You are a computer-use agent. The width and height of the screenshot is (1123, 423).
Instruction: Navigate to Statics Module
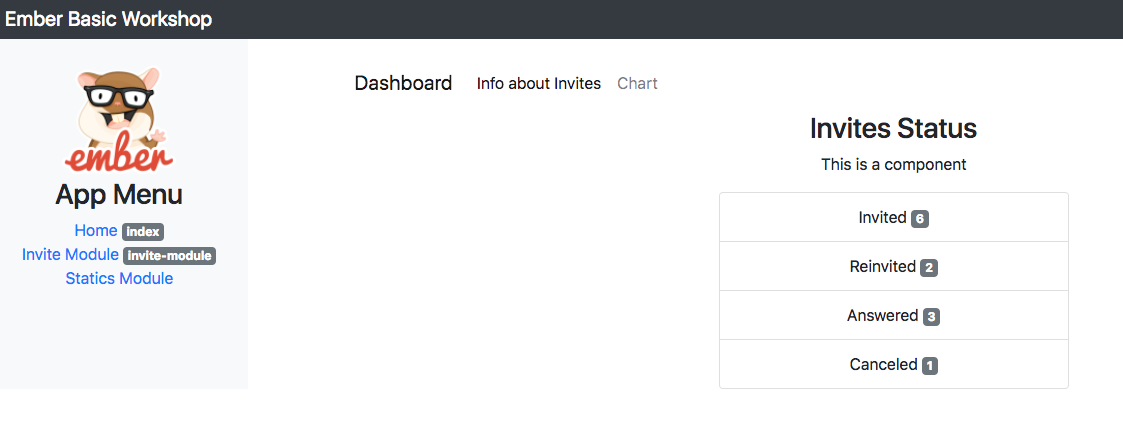coord(120,278)
